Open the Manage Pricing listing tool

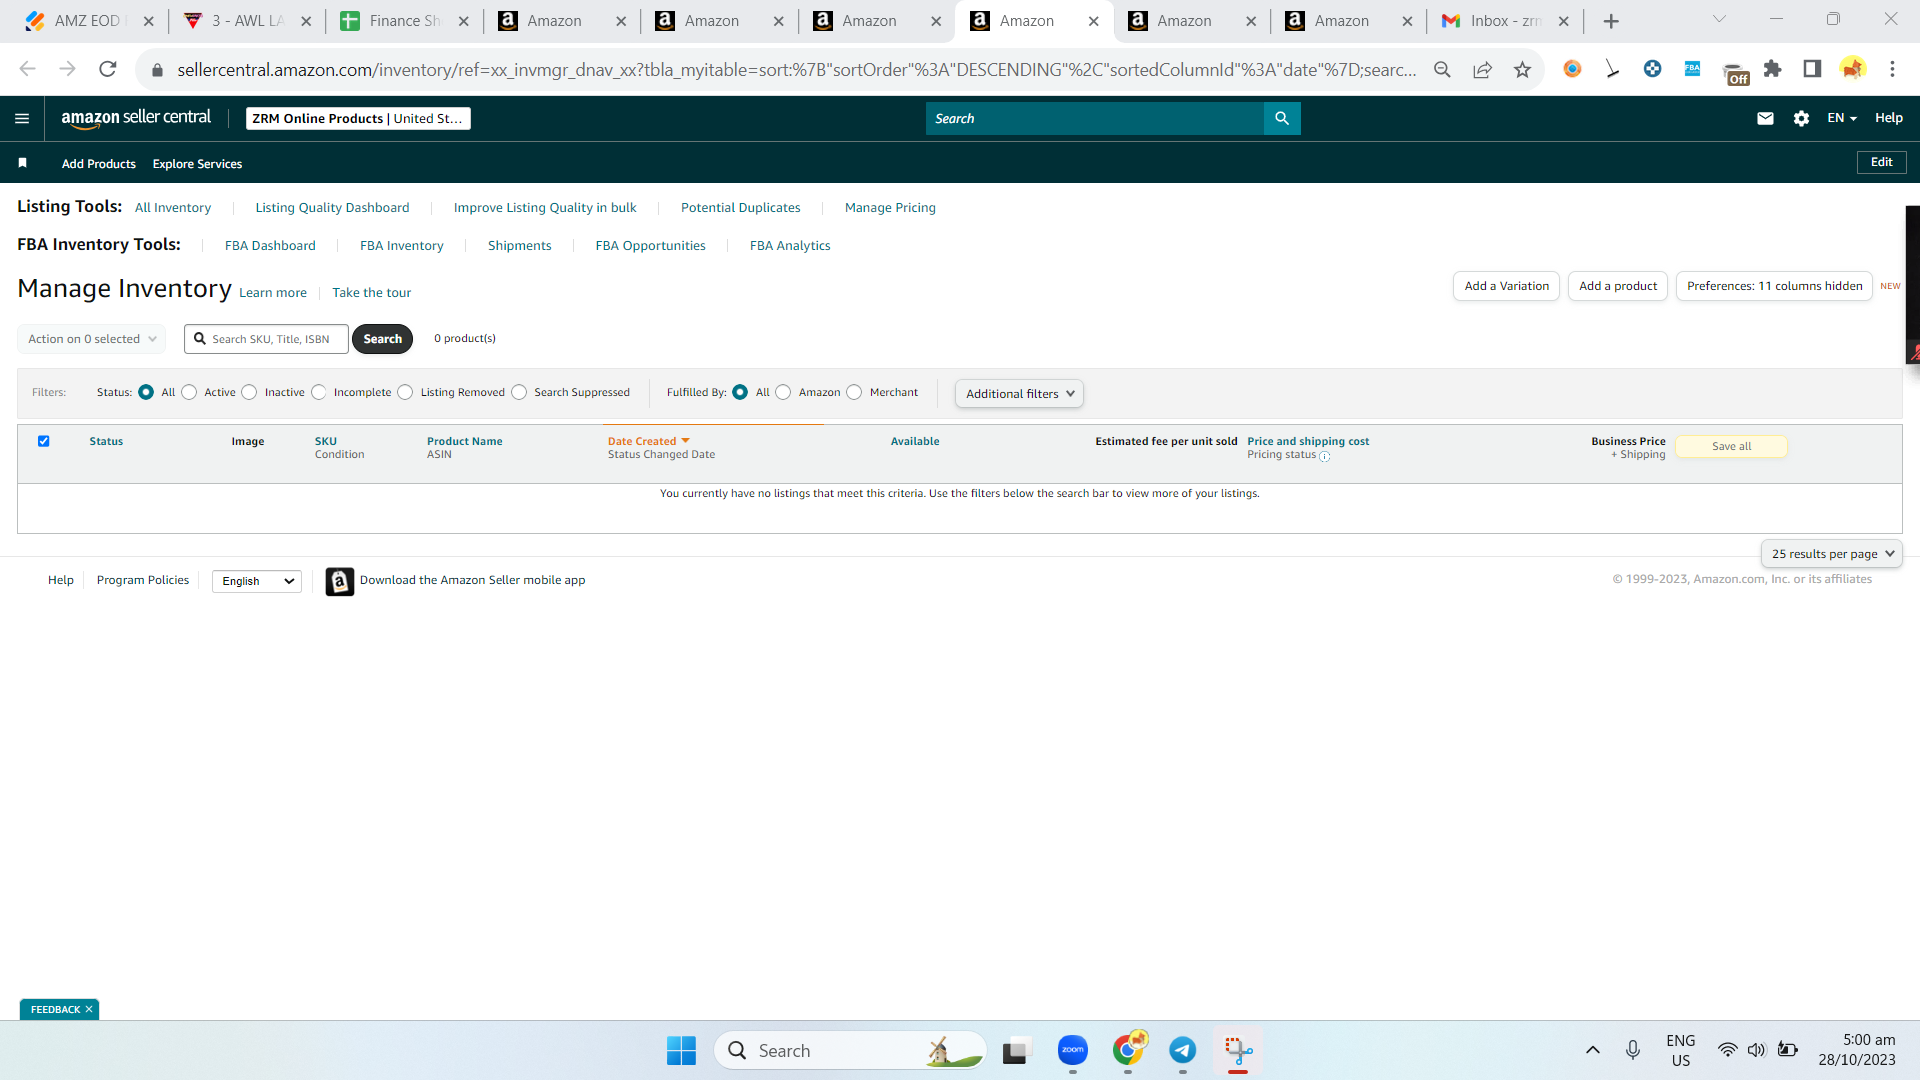click(x=890, y=208)
